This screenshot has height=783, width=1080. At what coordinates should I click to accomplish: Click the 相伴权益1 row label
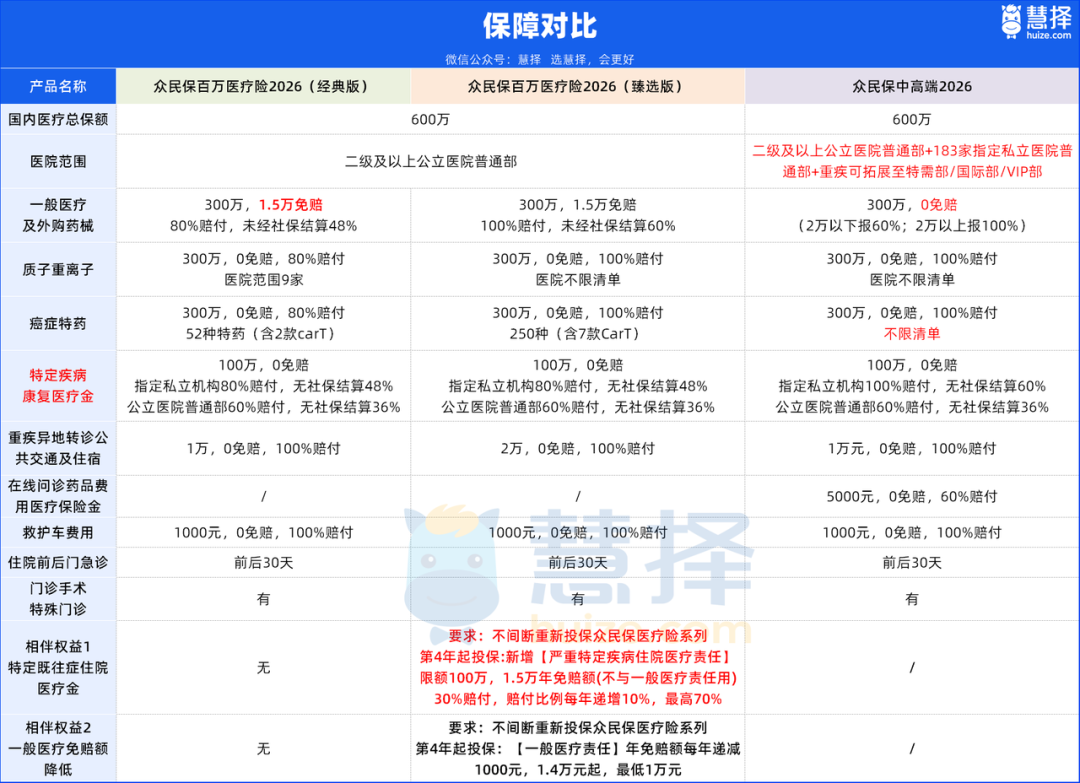point(58,667)
